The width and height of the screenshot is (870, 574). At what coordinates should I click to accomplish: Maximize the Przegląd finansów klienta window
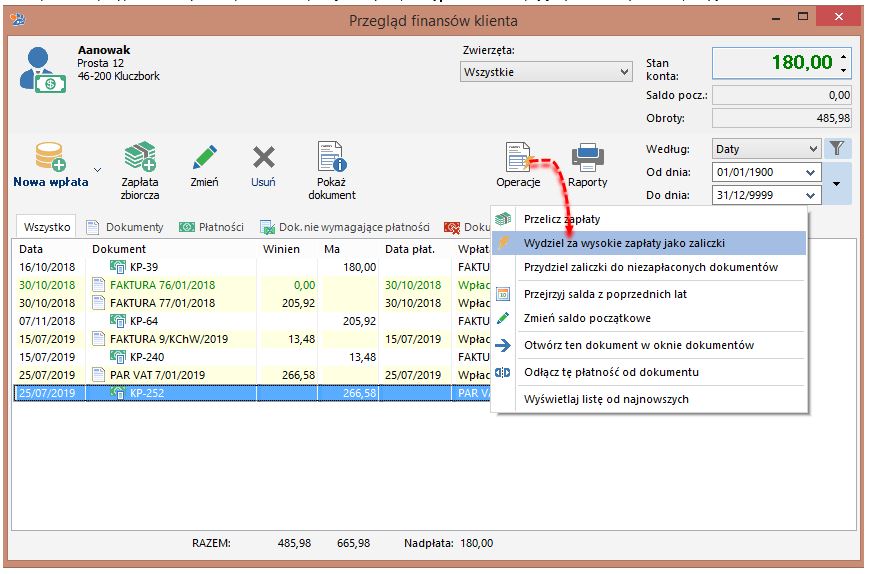point(803,17)
